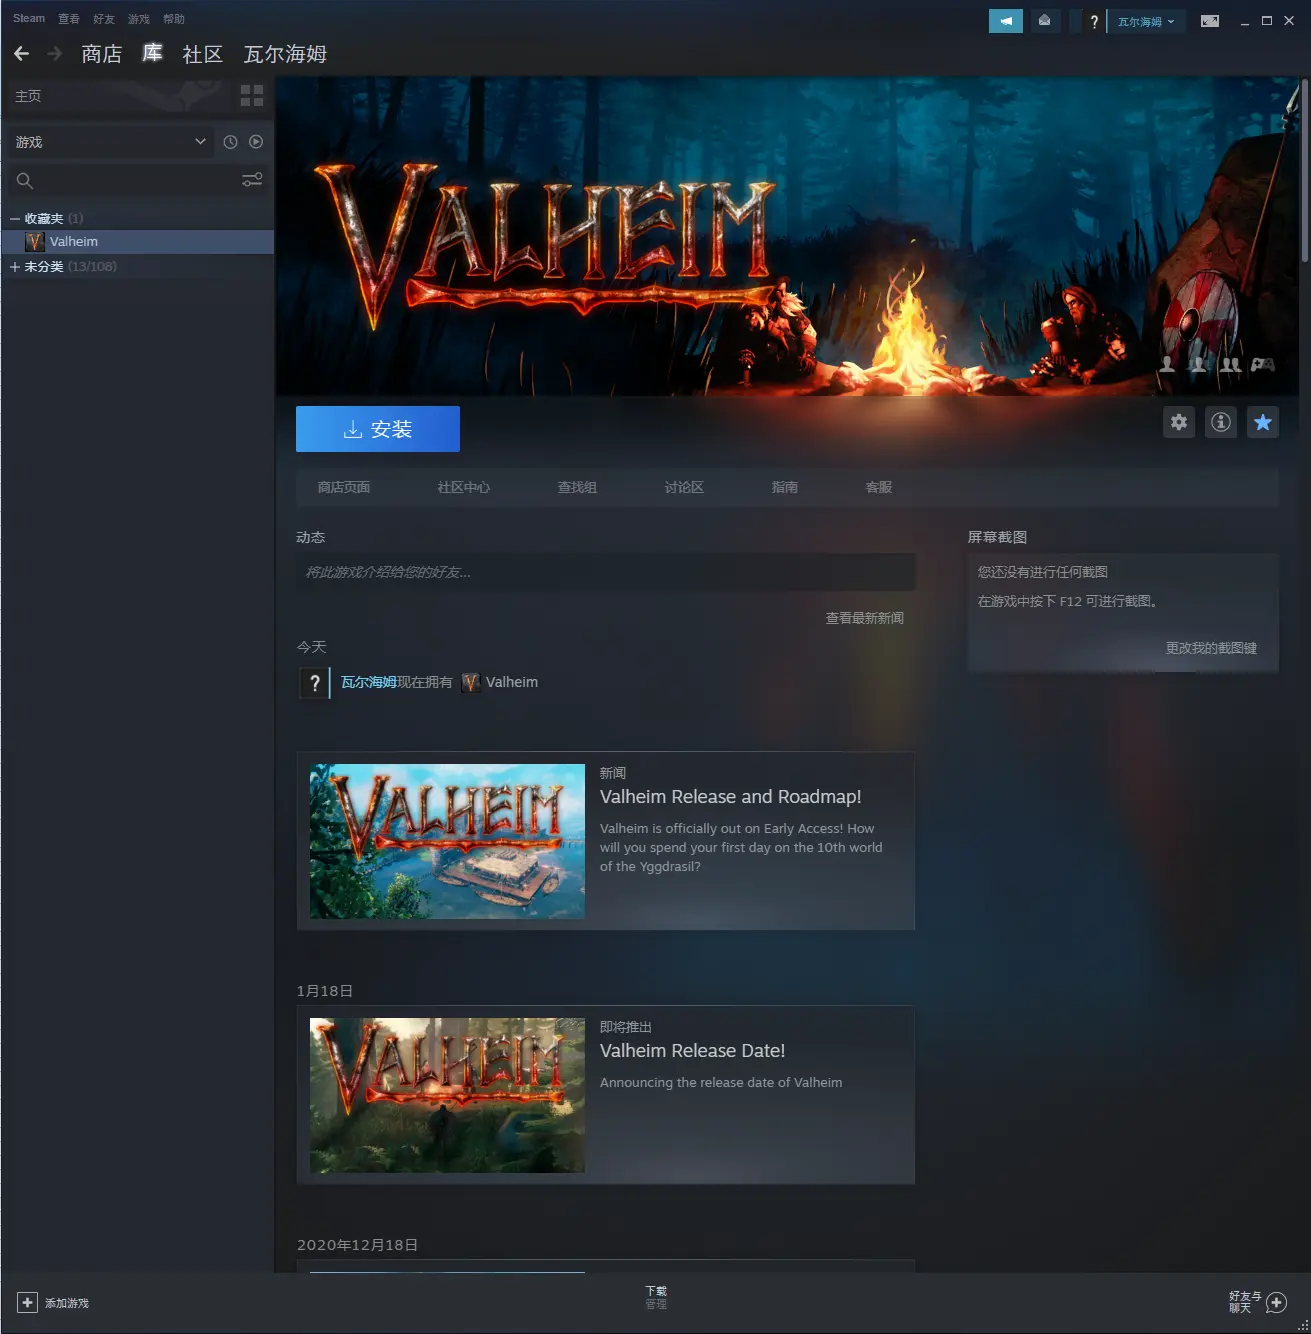Collapse the 收藏夹 favorites group

click(x=15, y=219)
